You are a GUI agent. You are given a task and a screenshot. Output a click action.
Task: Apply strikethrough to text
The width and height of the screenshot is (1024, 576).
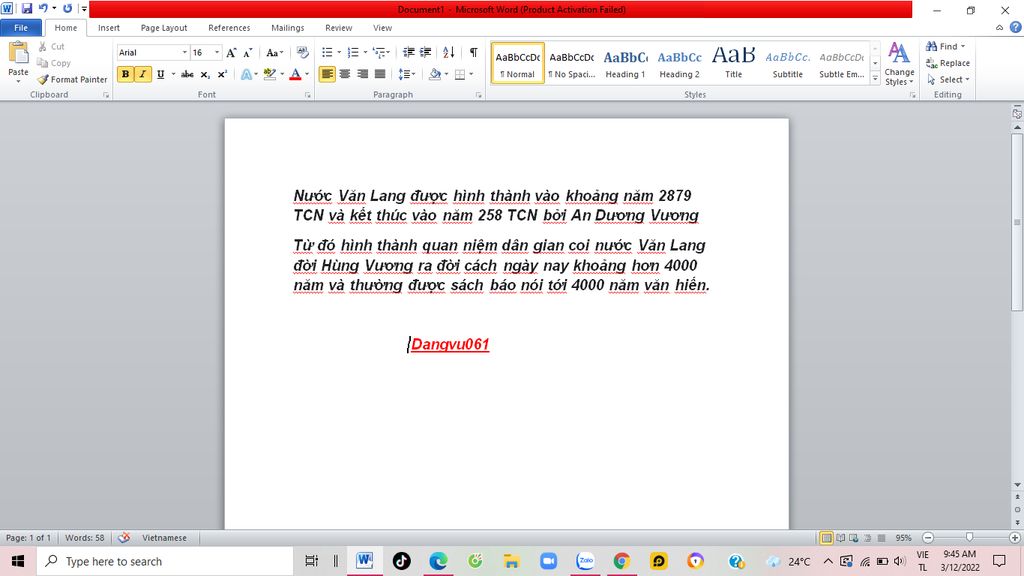tap(187, 74)
